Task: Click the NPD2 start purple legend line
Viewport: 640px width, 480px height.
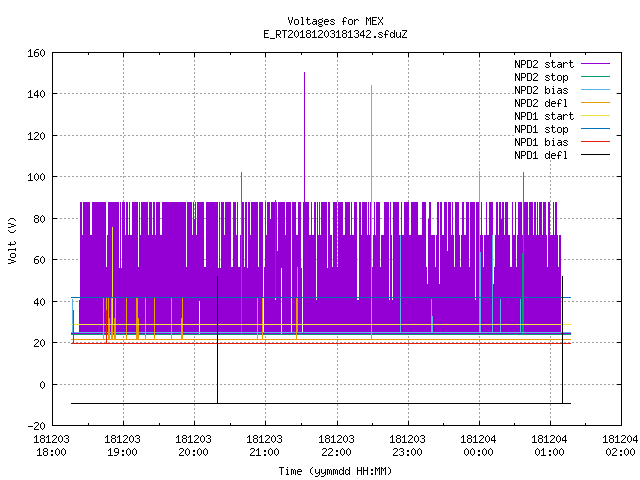Action: pyautogui.click(x=595, y=64)
